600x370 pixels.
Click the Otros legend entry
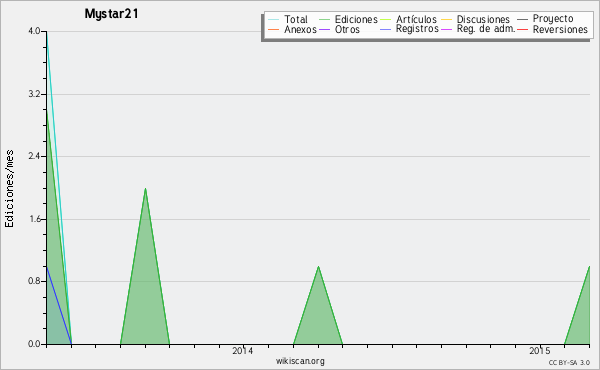339,29
